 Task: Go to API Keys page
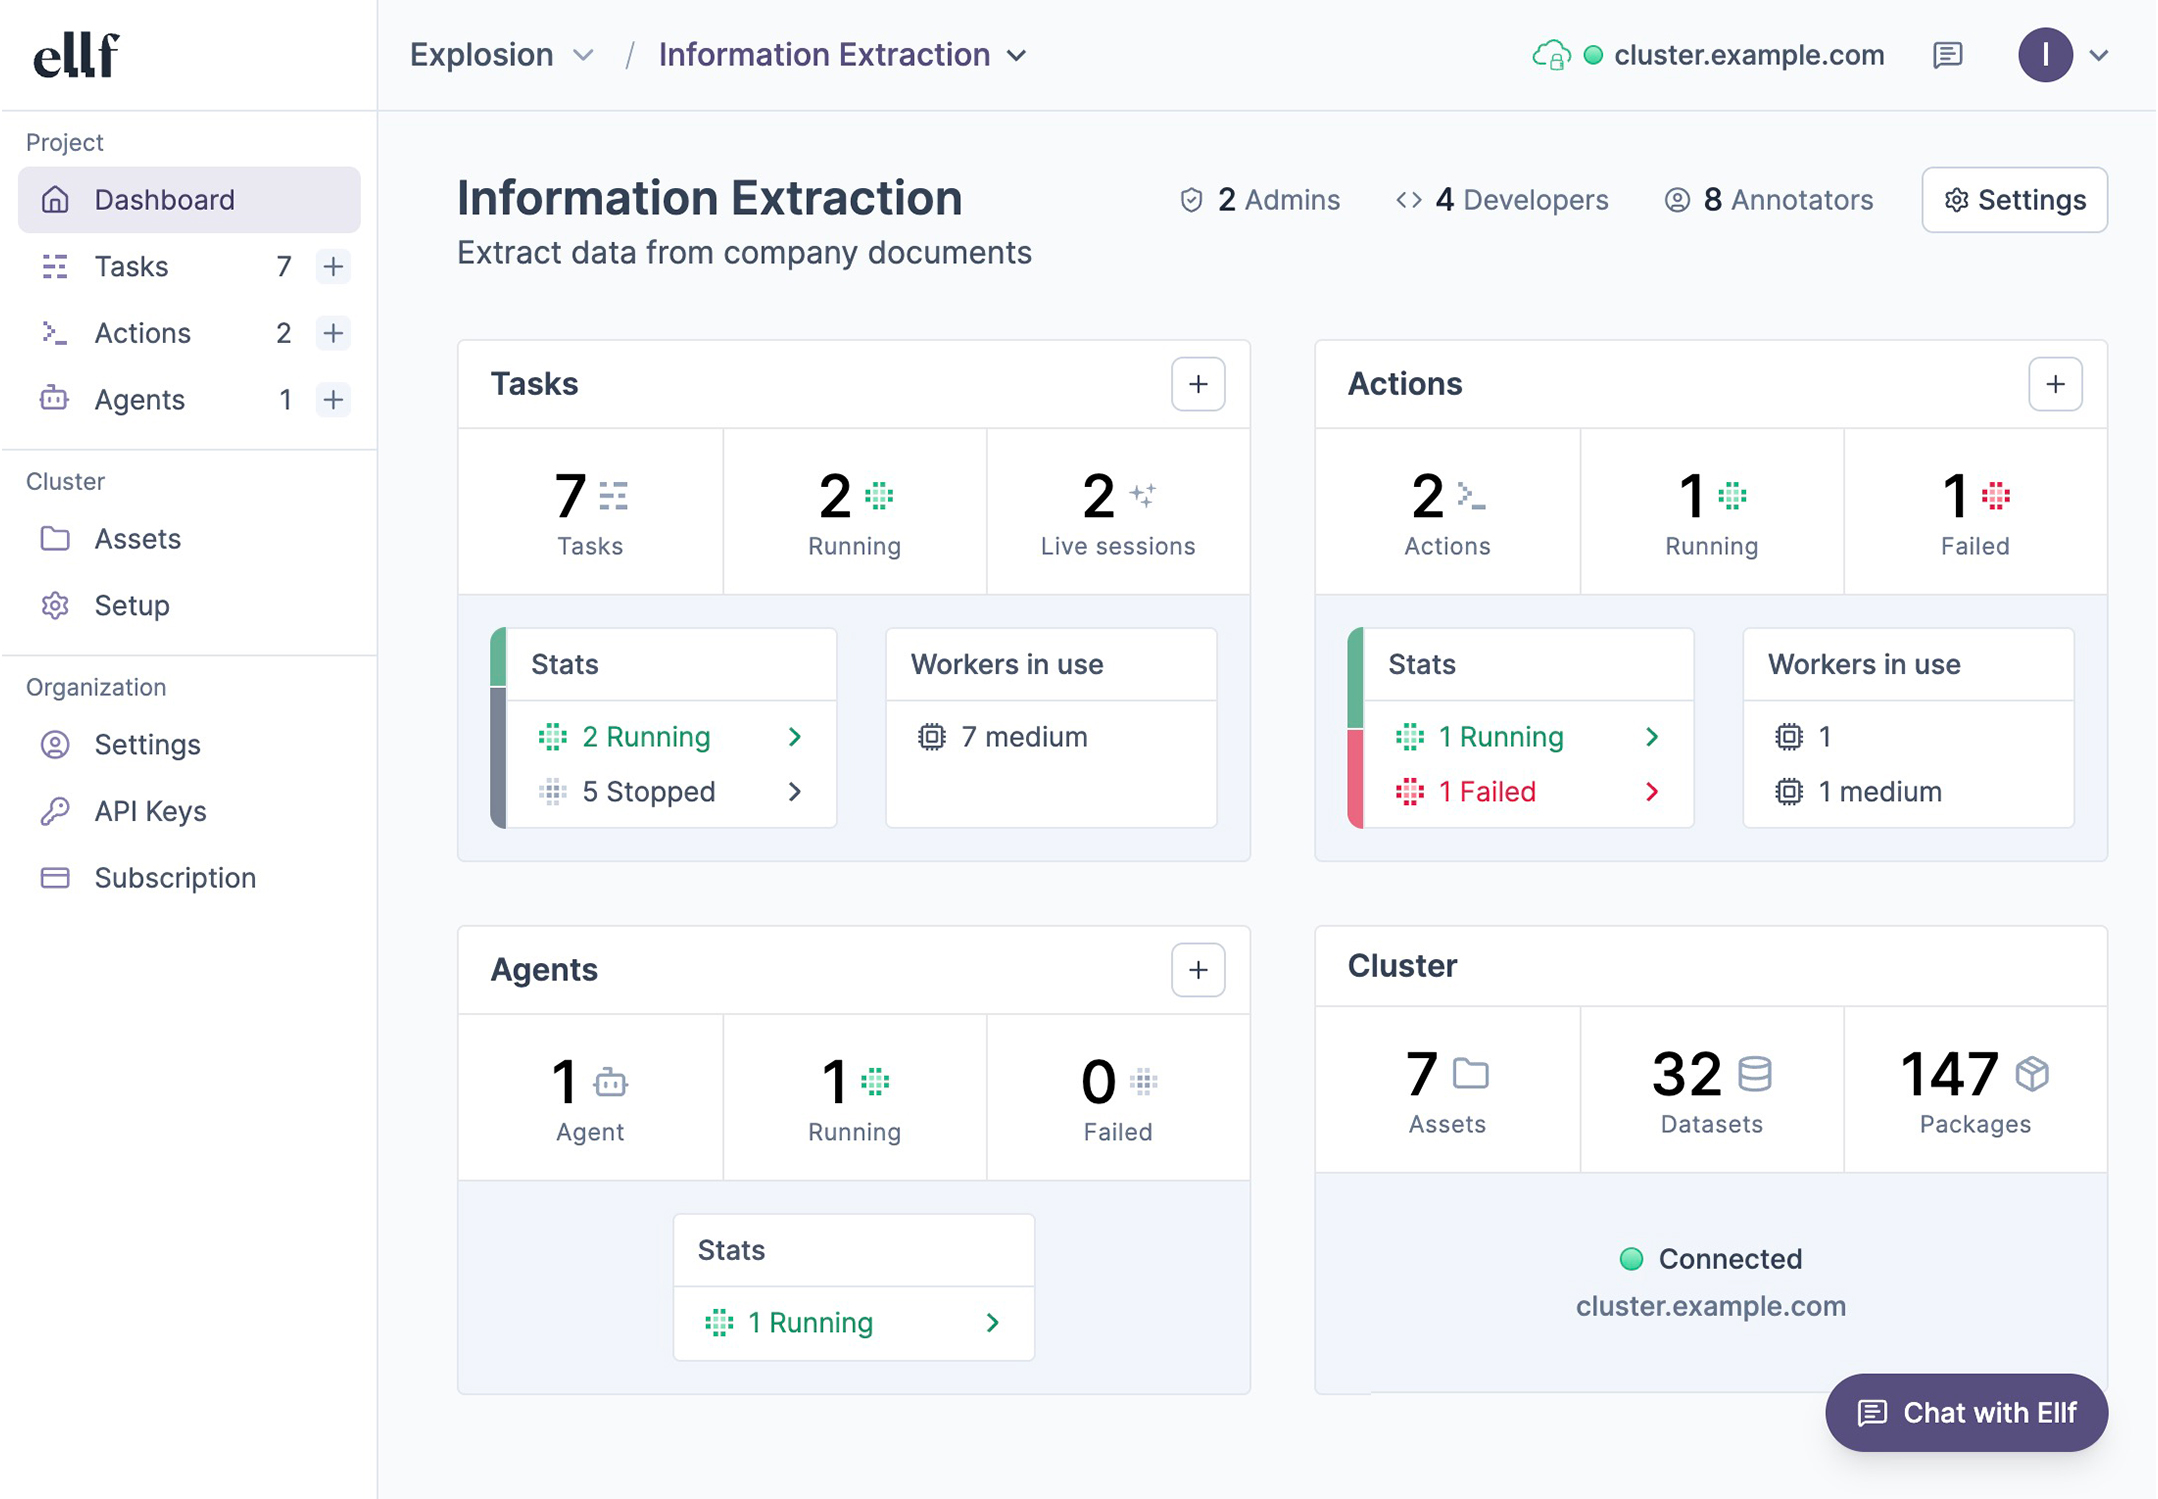[x=150, y=811]
